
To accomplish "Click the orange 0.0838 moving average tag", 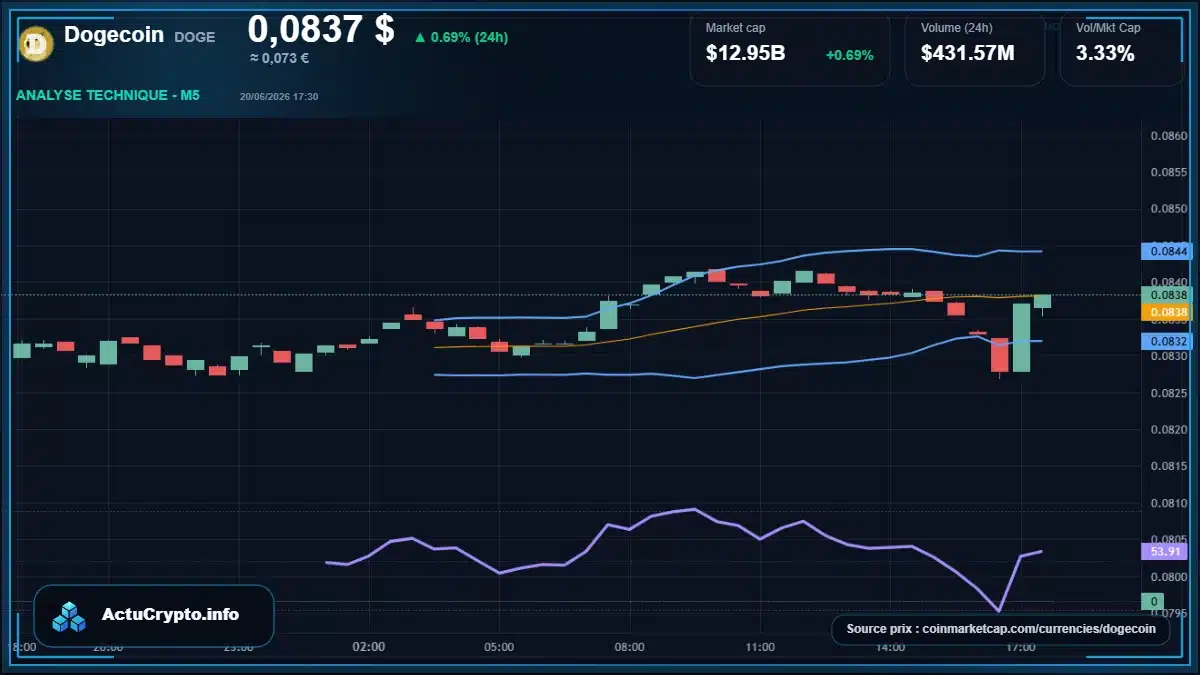I will [x=1168, y=312].
